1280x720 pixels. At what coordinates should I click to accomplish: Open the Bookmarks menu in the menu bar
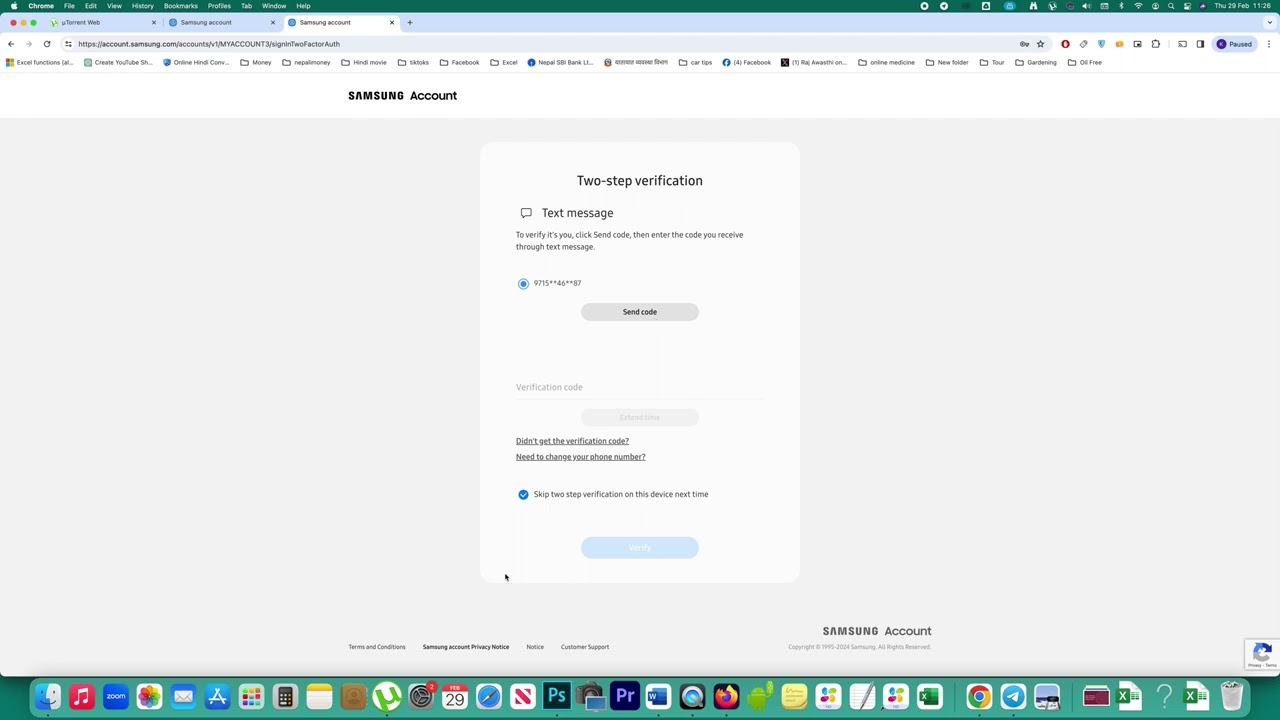pos(180,6)
